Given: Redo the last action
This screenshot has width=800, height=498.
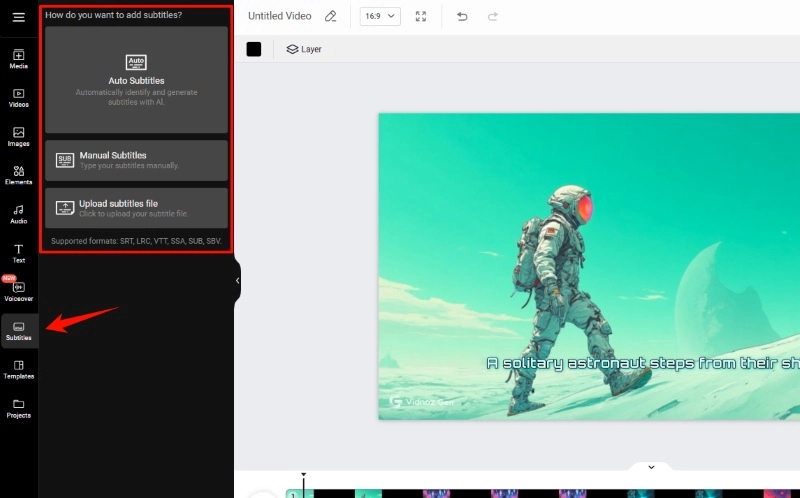Looking at the screenshot, I should (492, 16).
